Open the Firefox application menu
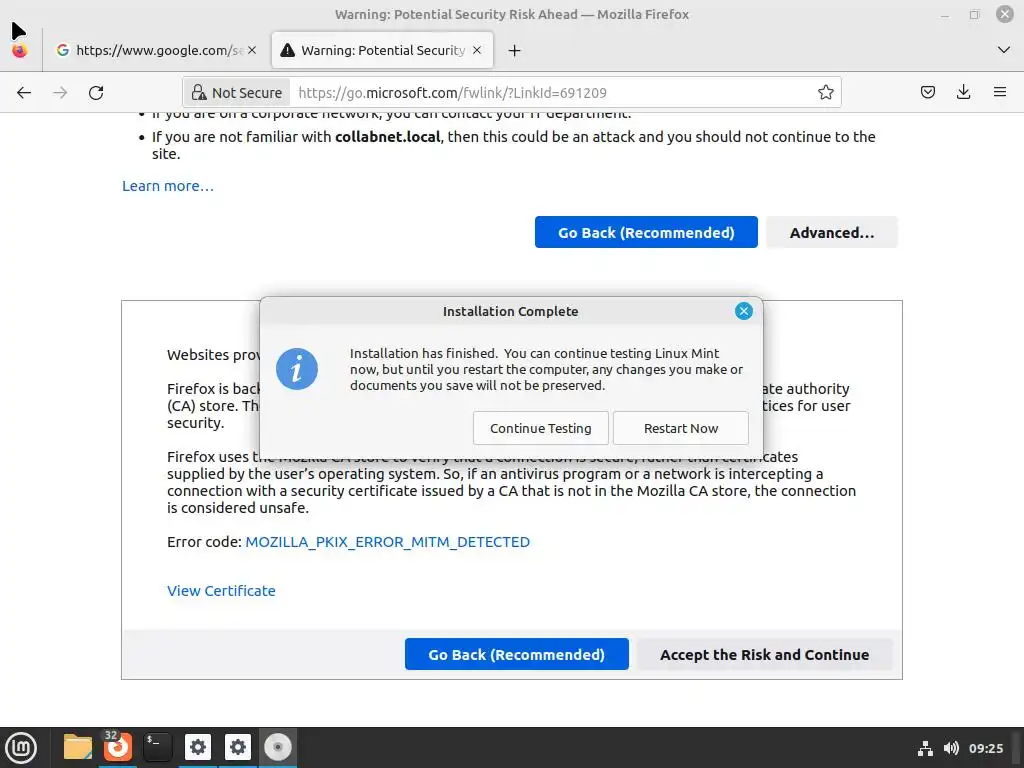The height and width of the screenshot is (768, 1024). click(1000, 92)
